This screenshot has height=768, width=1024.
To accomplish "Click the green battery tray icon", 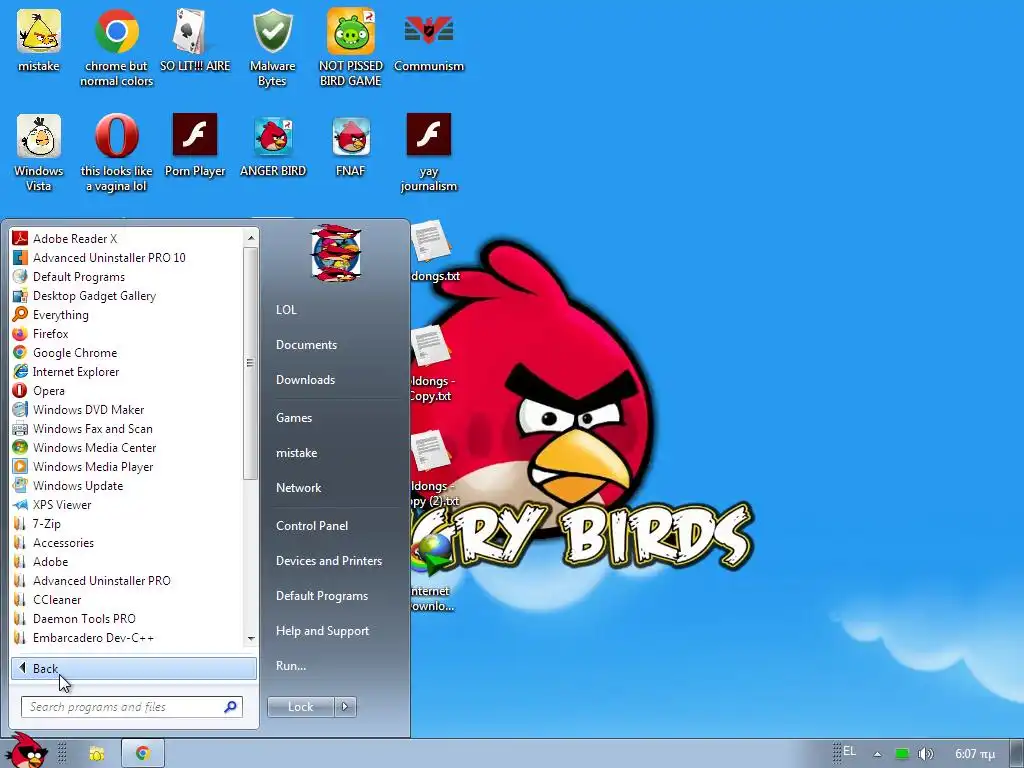I will click(x=902, y=754).
